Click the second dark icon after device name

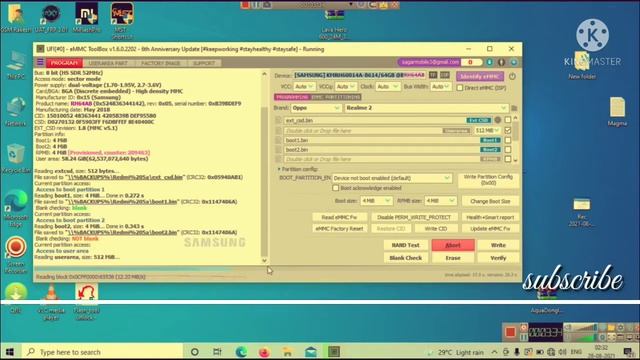tap(444, 75)
